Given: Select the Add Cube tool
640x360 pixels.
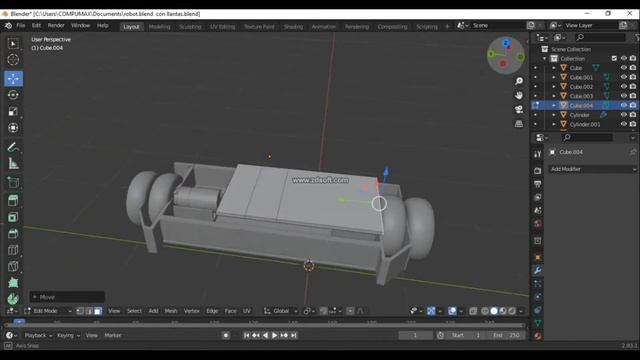Looking at the screenshot, I should click(13, 182).
